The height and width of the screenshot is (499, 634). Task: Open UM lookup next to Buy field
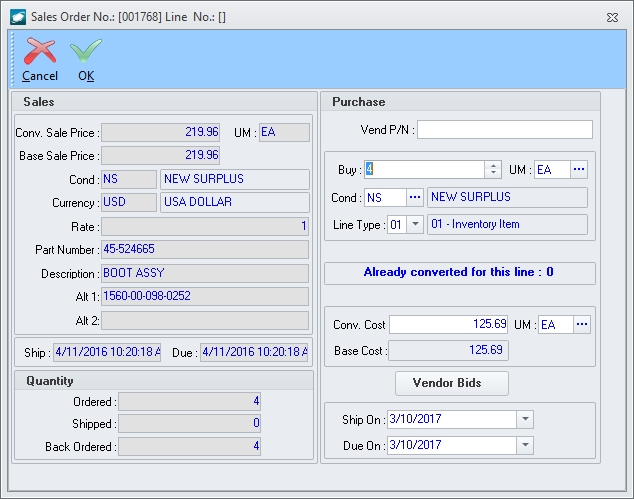point(579,169)
